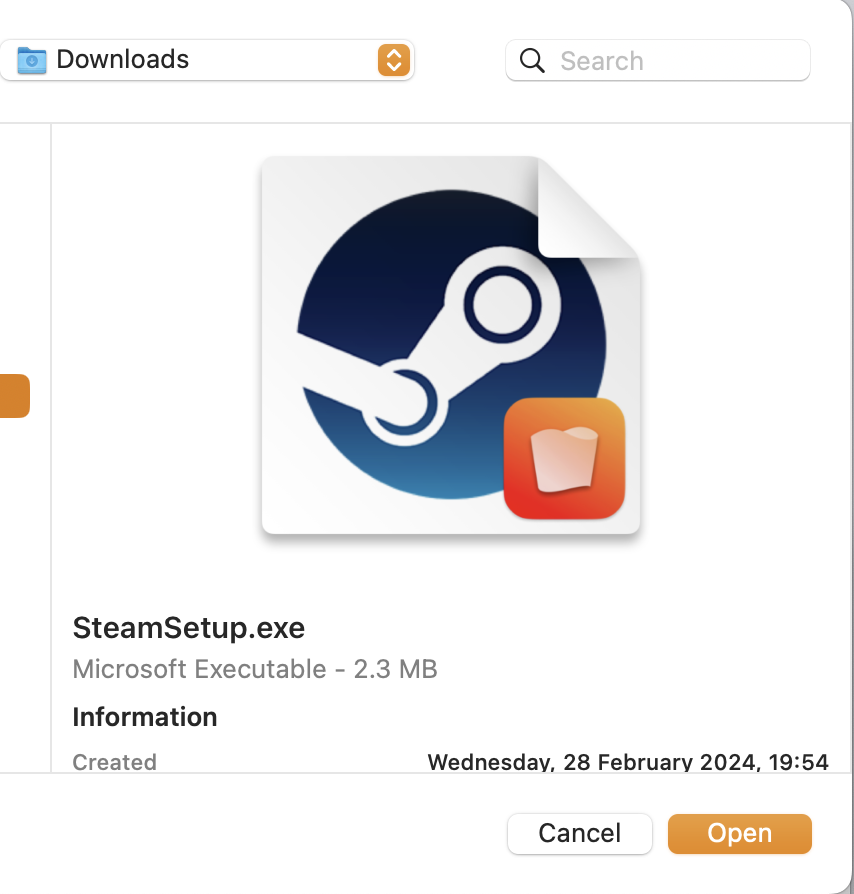
Task: Click the Microsoft Executable file type text
Action: tap(200, 669)
